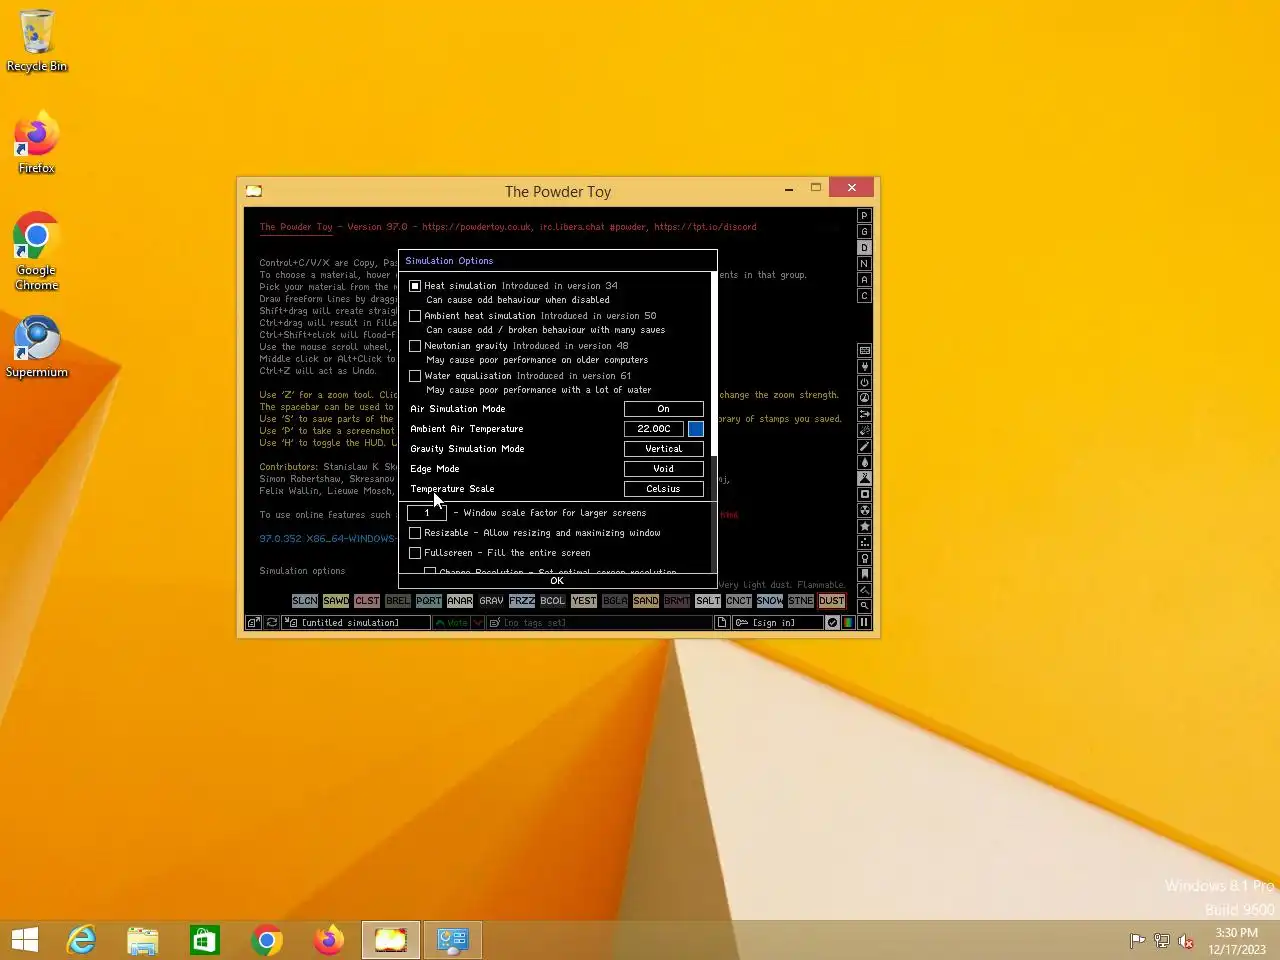Open the Powered Materials category
Viewport: 1280px width, 960px height.
pyautogui.click(x=865, y=382)
